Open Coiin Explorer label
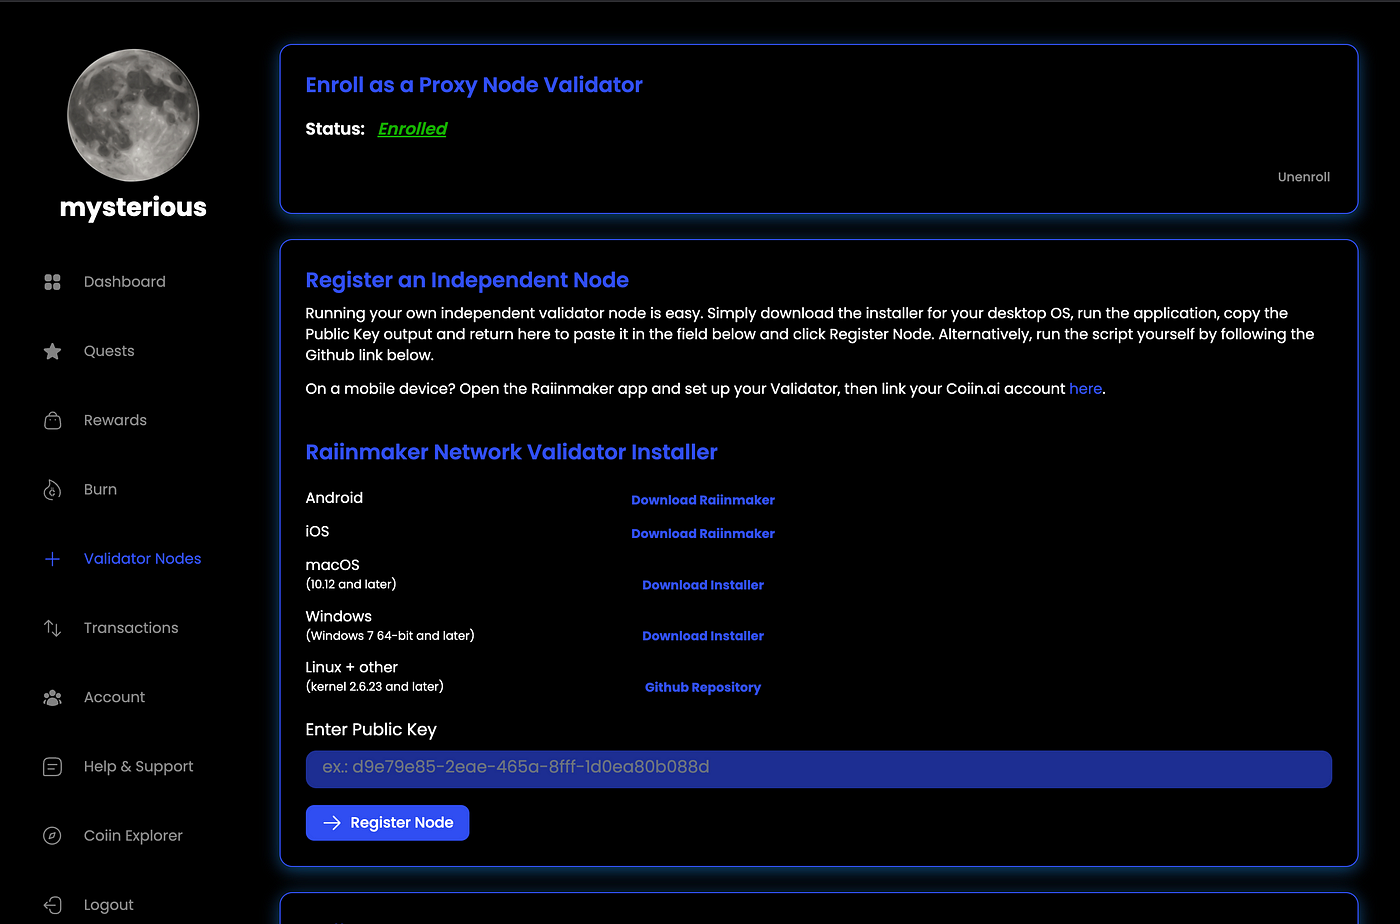This screenshot has height=924, width=1400. [133, 836]
